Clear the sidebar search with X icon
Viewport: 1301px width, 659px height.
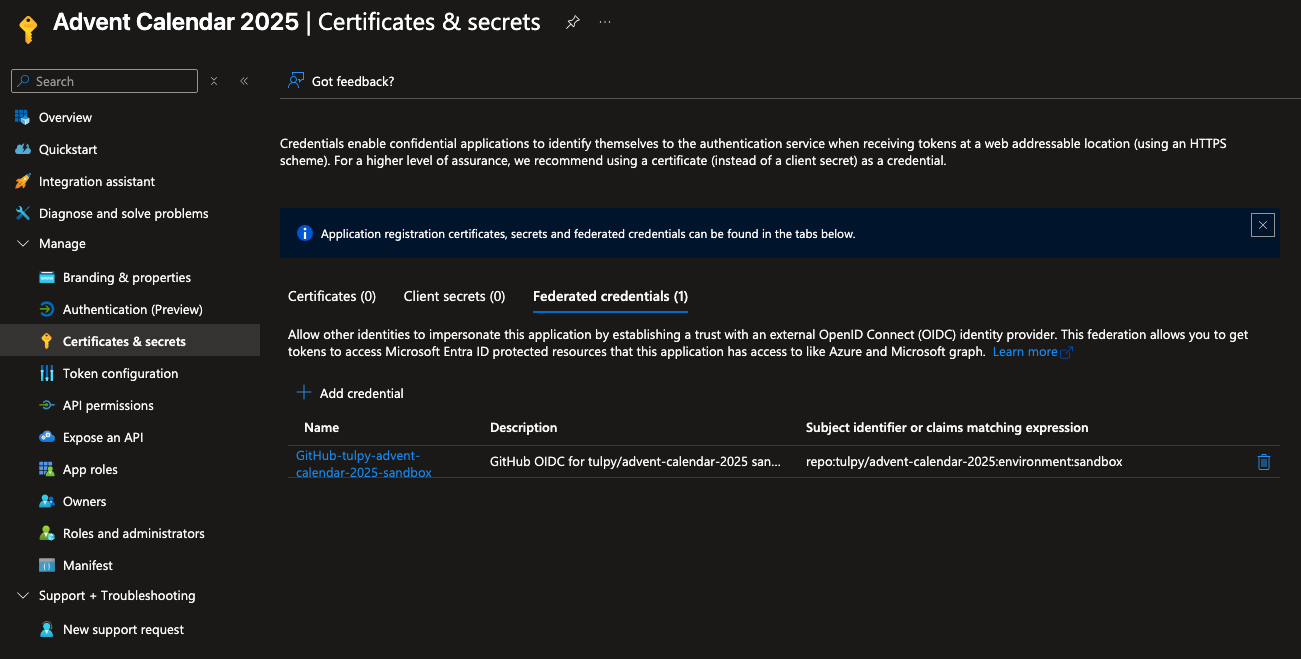pyautogui.click(x=214, y=81)
